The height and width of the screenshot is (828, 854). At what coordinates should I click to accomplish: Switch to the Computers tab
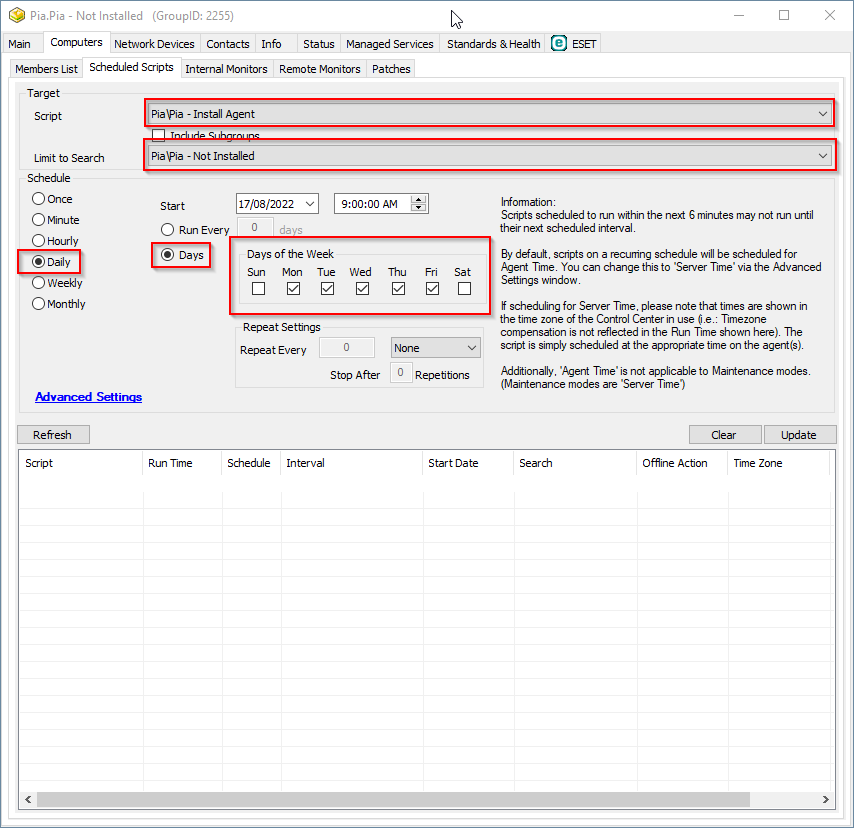[x=76, y=42]
